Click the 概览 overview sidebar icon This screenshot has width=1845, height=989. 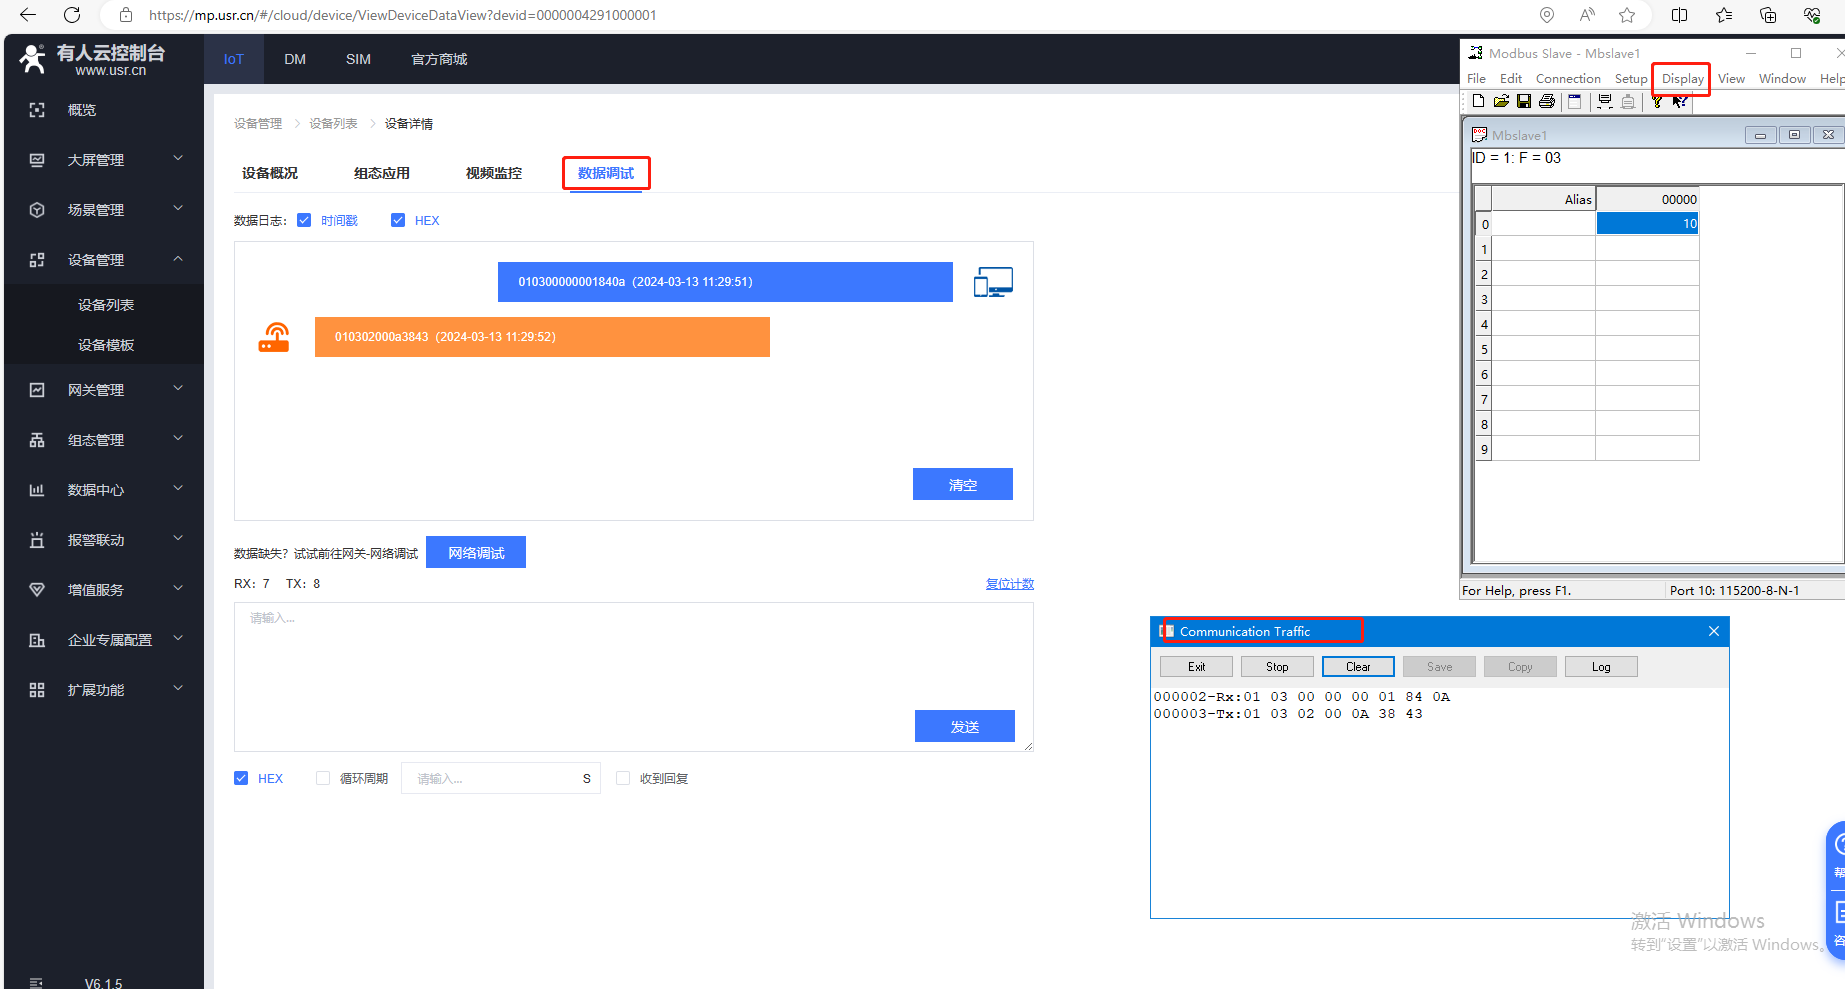click(x=37, y=110)
